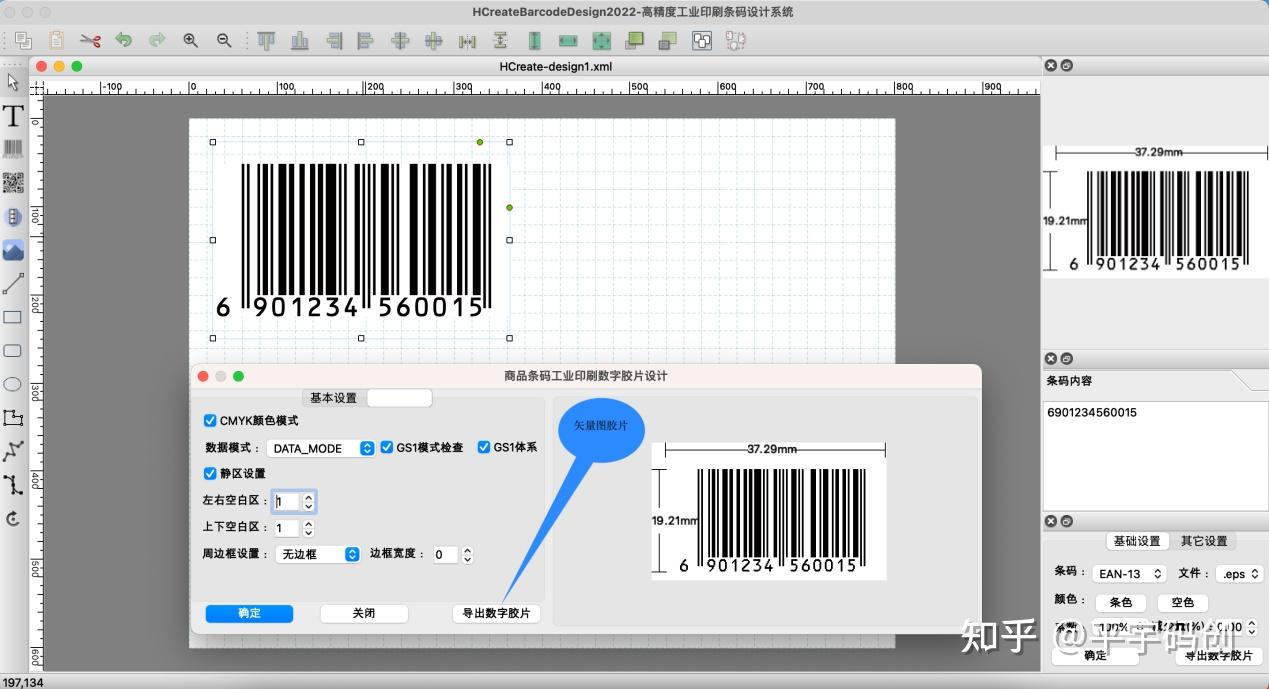
Task: Select the straight line drawing tool
Action: click(13, 284)
